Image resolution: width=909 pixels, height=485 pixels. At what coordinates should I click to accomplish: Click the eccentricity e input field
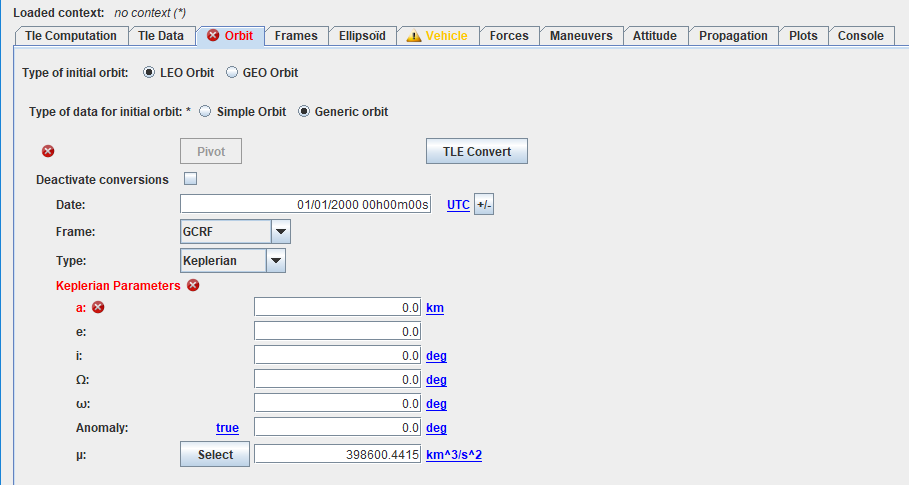click(338, 332)
